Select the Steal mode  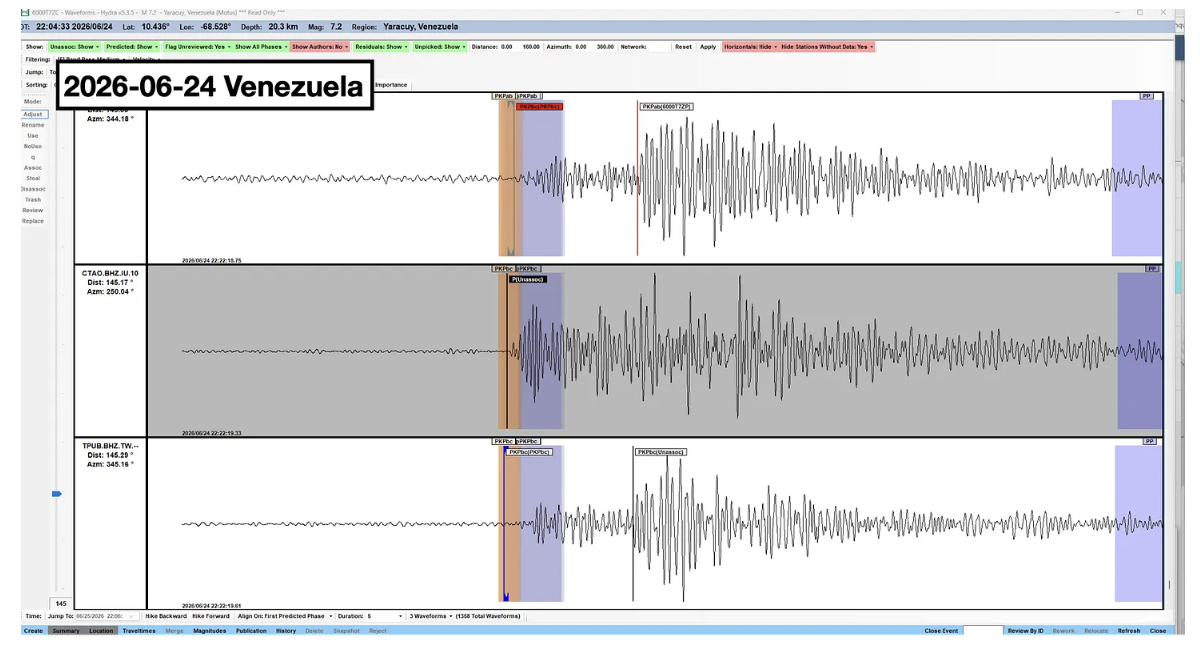[33, 178]
